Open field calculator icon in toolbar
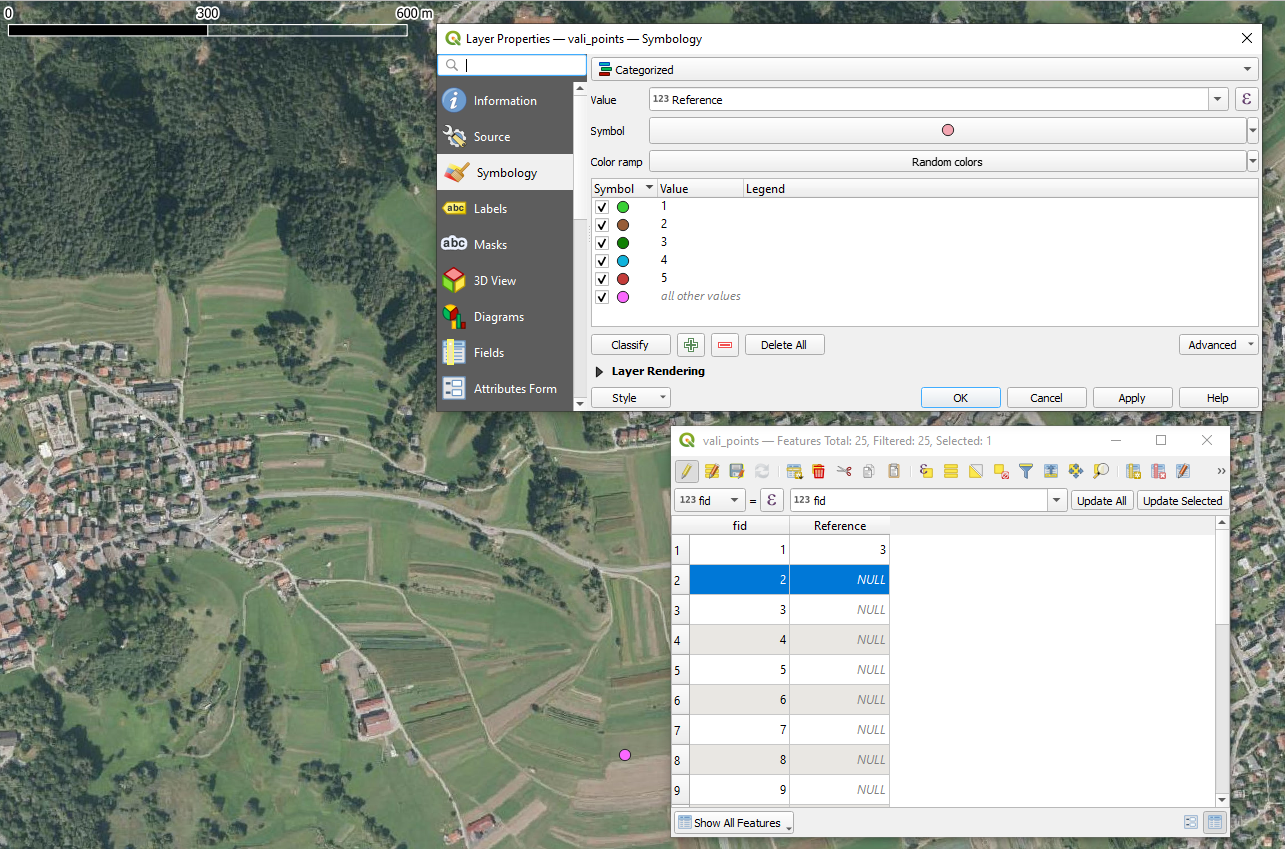 point(1183,471)
